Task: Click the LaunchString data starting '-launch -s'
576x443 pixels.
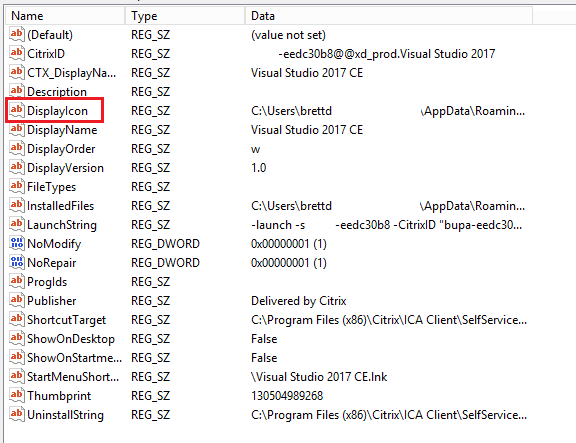Action: click(386, 225)
